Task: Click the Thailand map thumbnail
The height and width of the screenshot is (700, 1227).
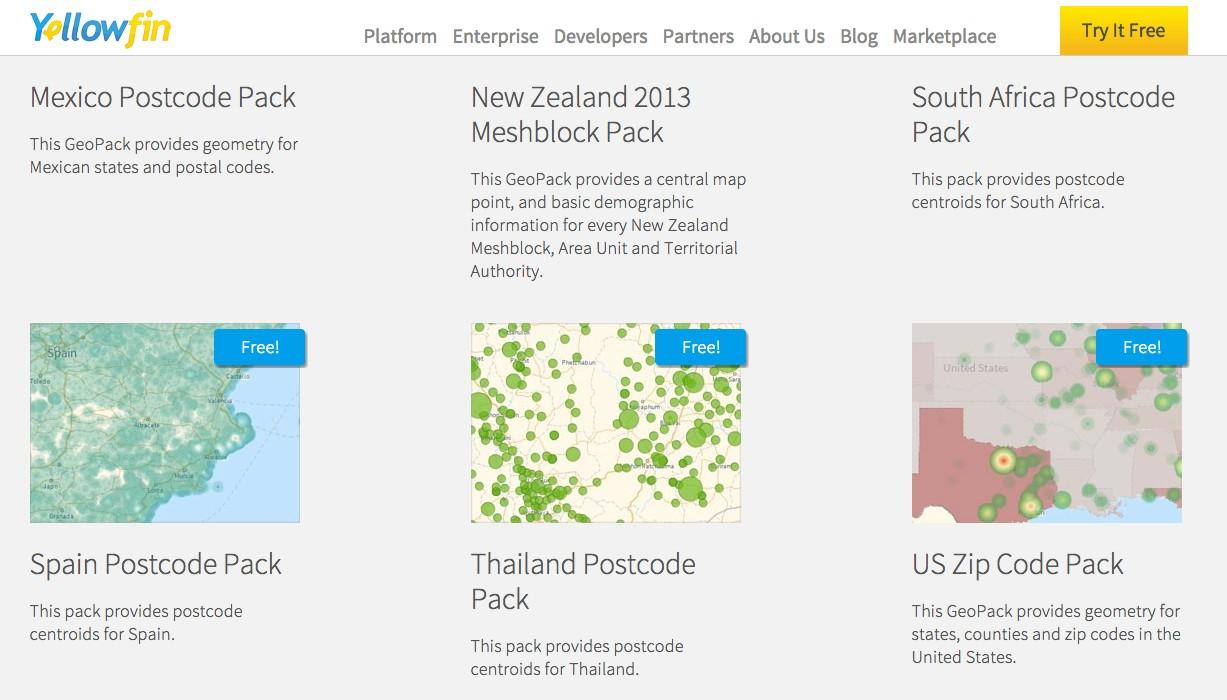Action: 606,422
